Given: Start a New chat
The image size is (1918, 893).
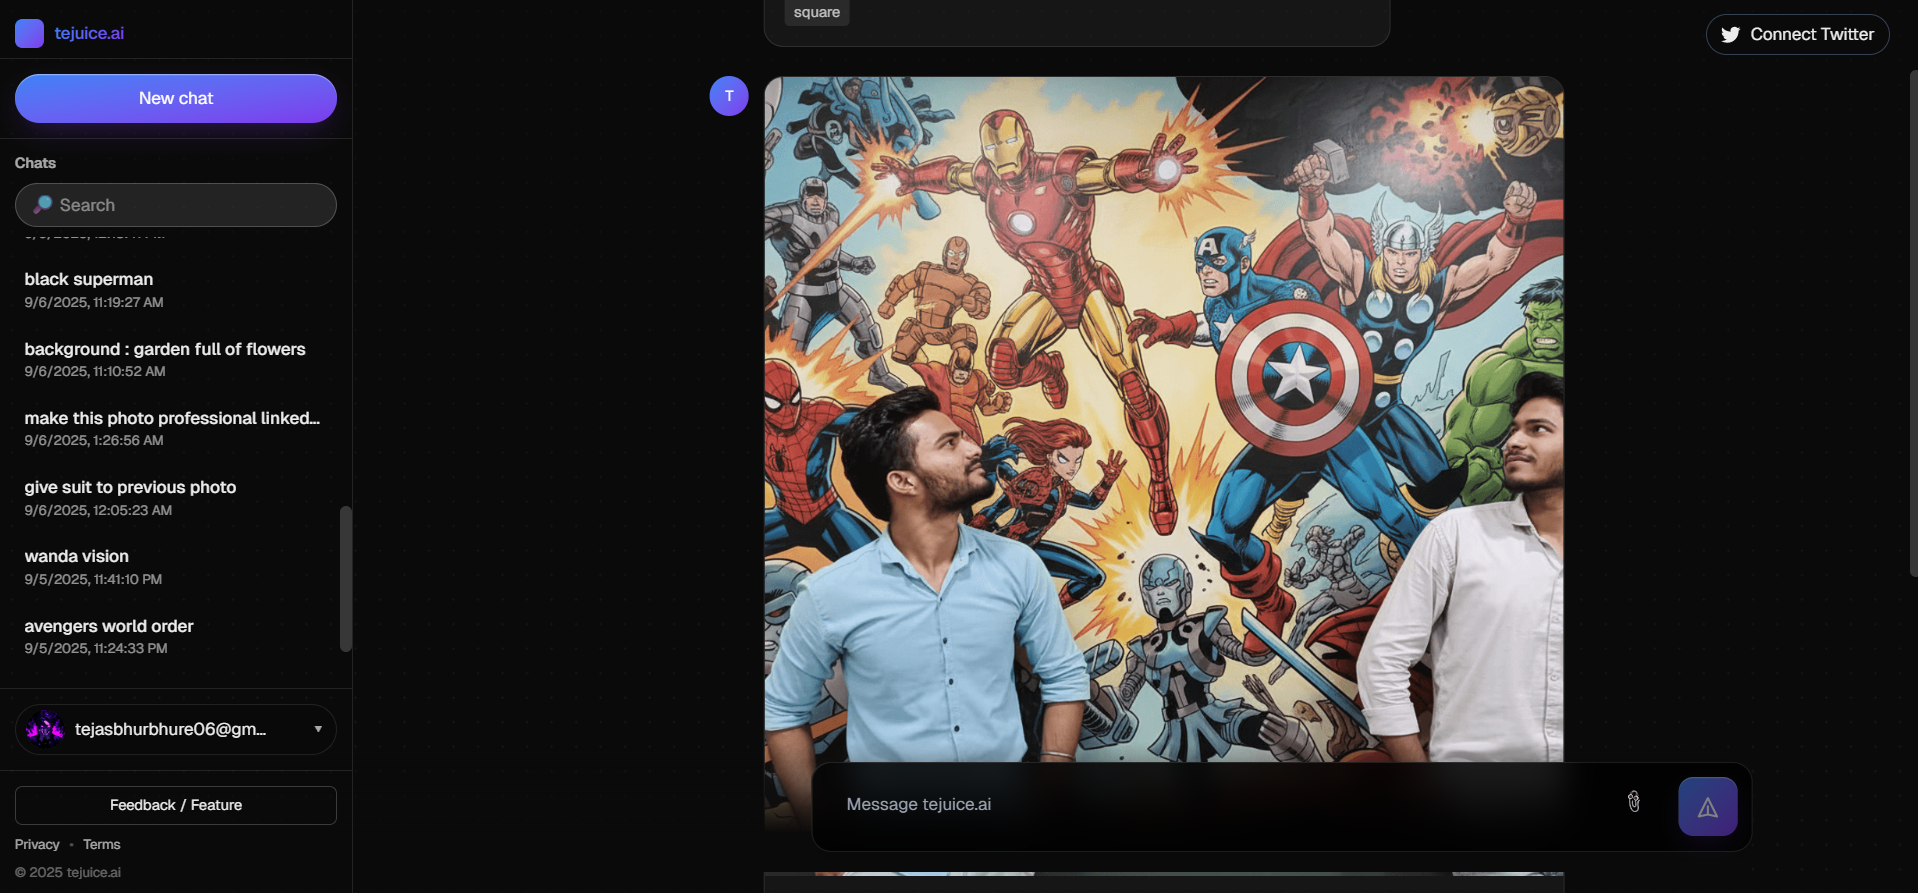Looking at the screenshot, I should [176, 98].
